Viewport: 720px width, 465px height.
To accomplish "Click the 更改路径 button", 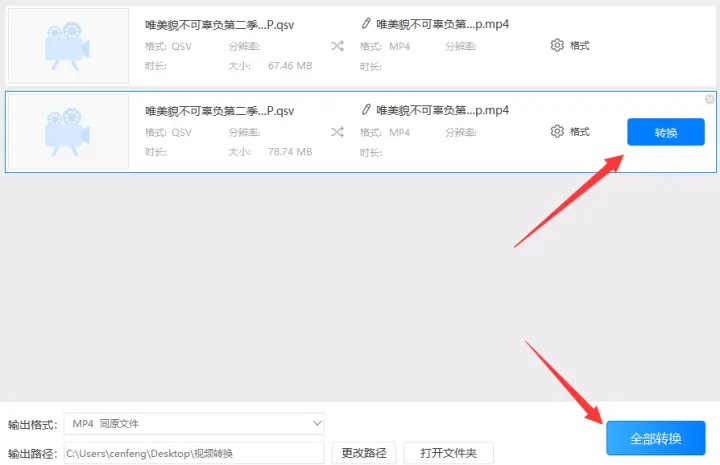I will tap(364, 453).
